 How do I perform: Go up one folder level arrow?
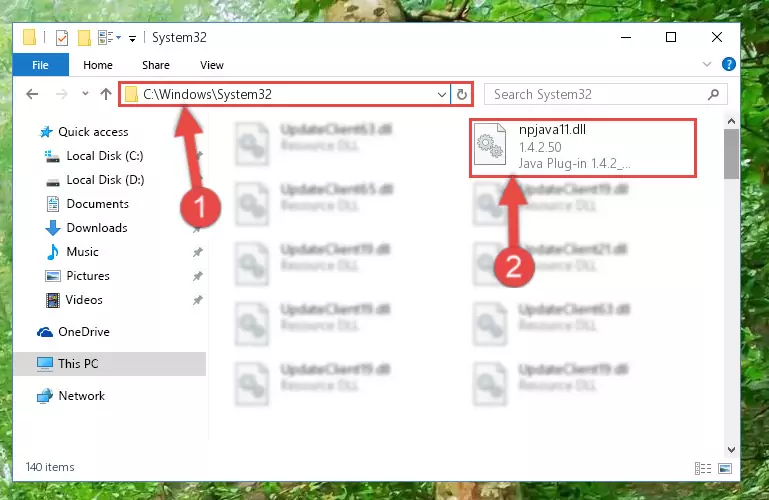click(106, 94)
